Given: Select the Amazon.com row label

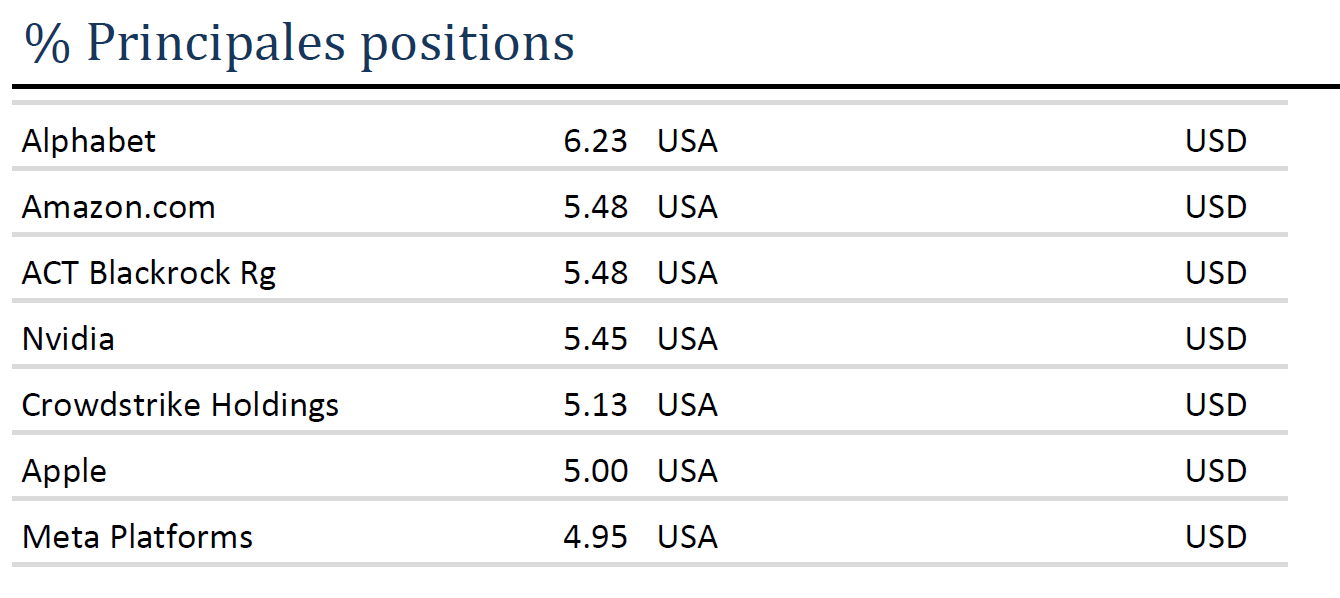Looking at the screenshot, I should tap(119, 207).
